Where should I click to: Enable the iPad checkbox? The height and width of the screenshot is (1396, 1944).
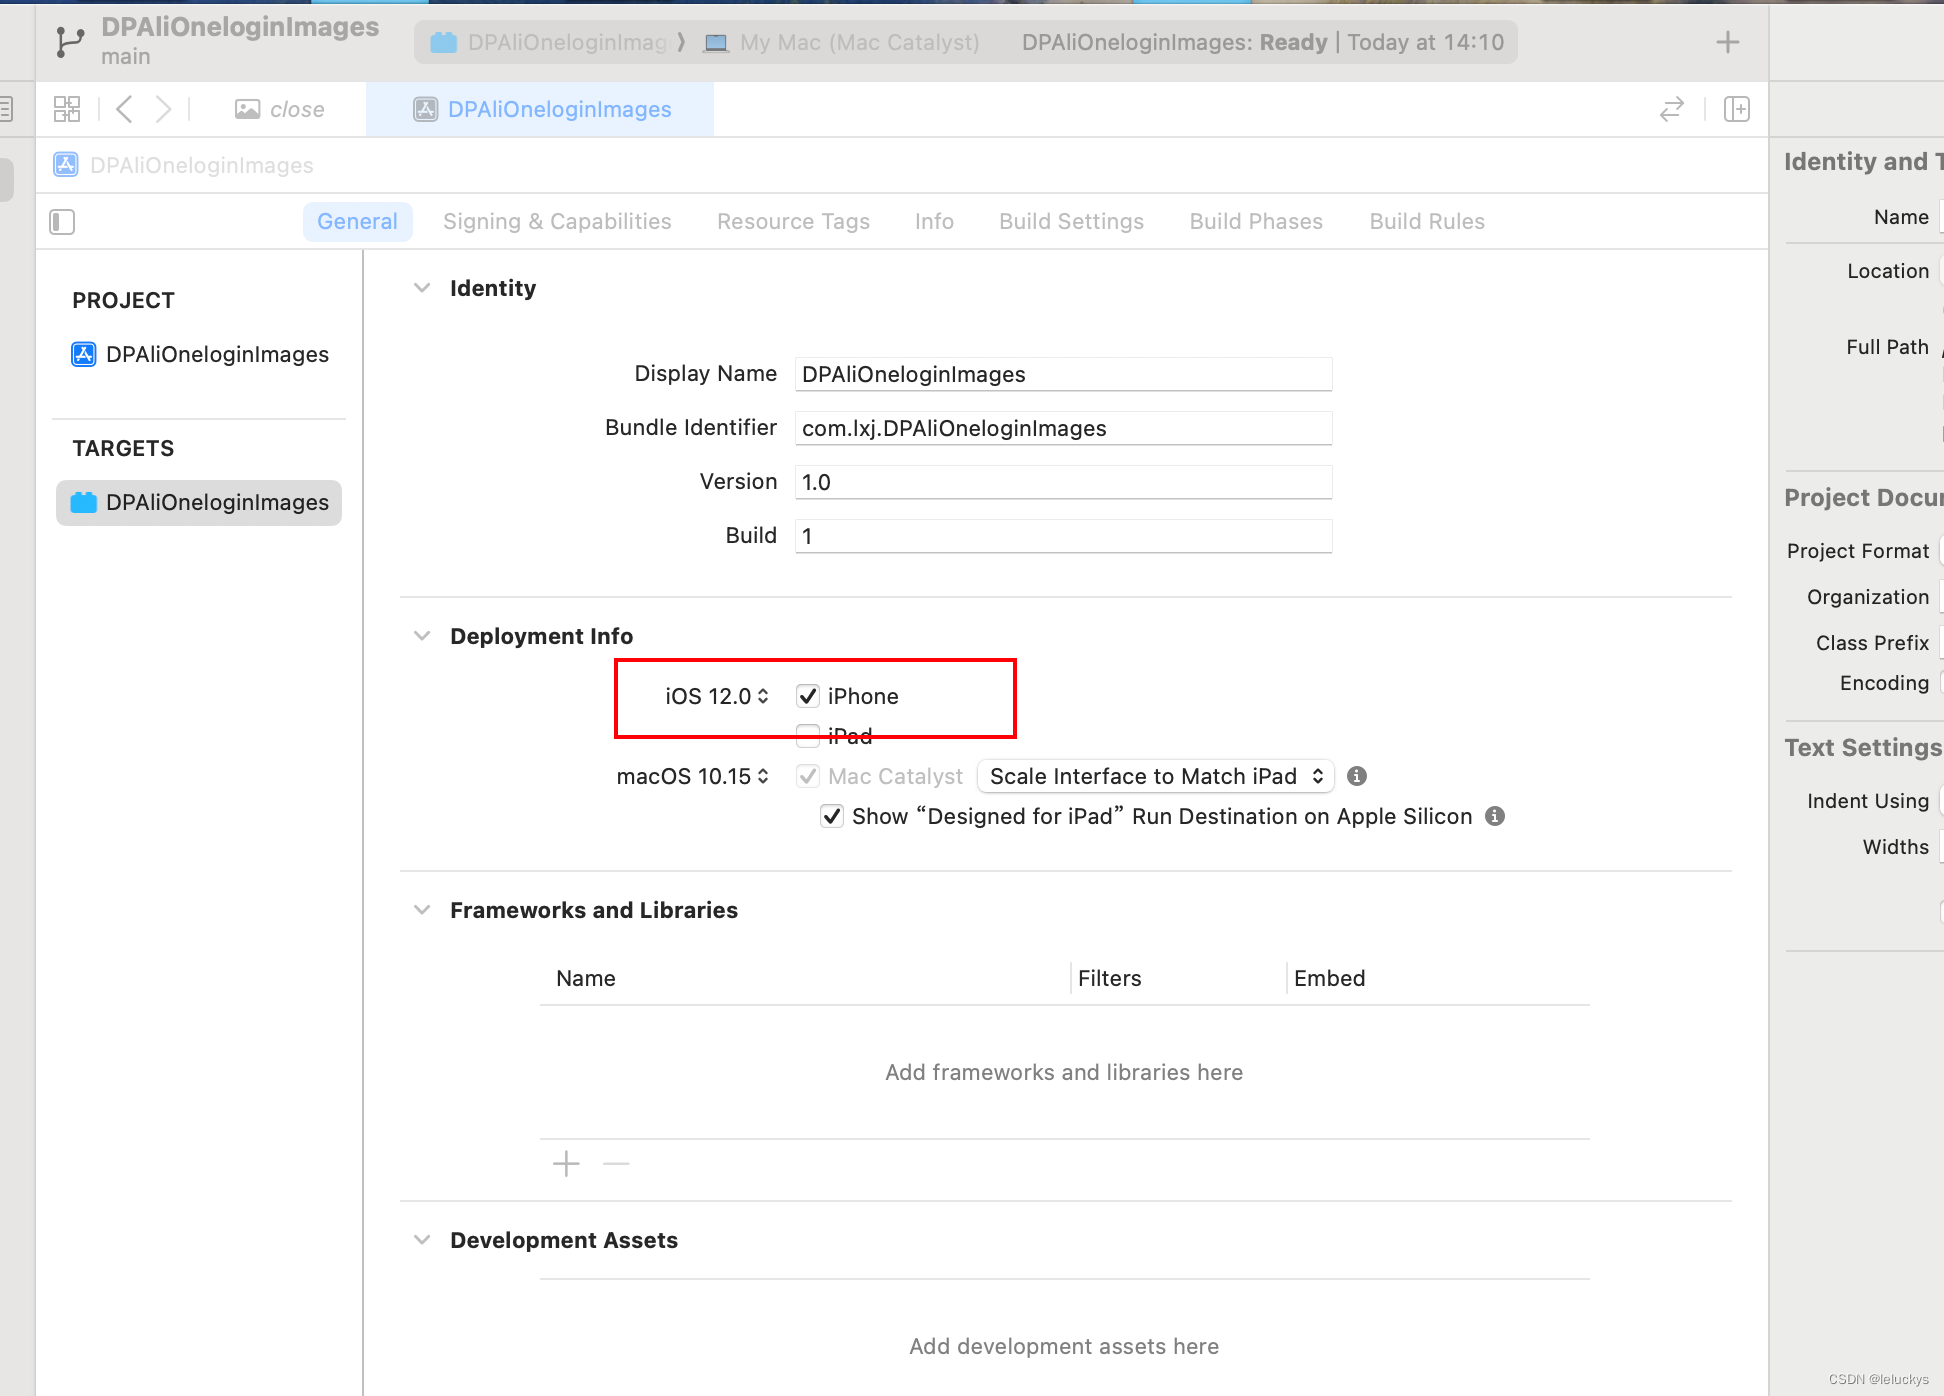click(808, 736)
